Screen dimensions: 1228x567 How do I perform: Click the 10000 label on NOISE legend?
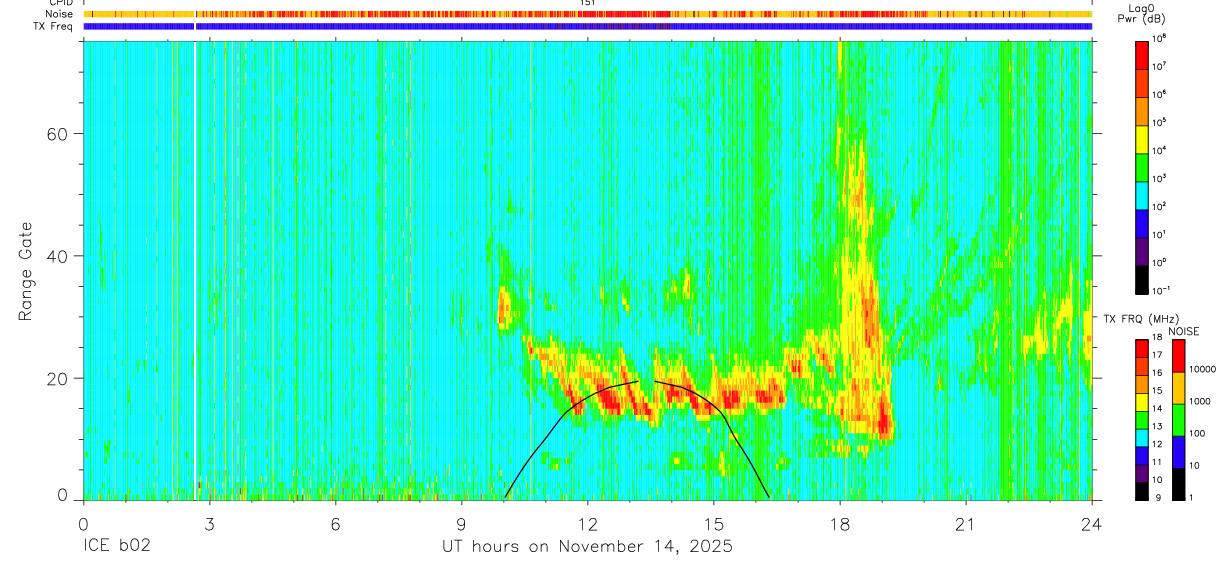(1202, 369)
